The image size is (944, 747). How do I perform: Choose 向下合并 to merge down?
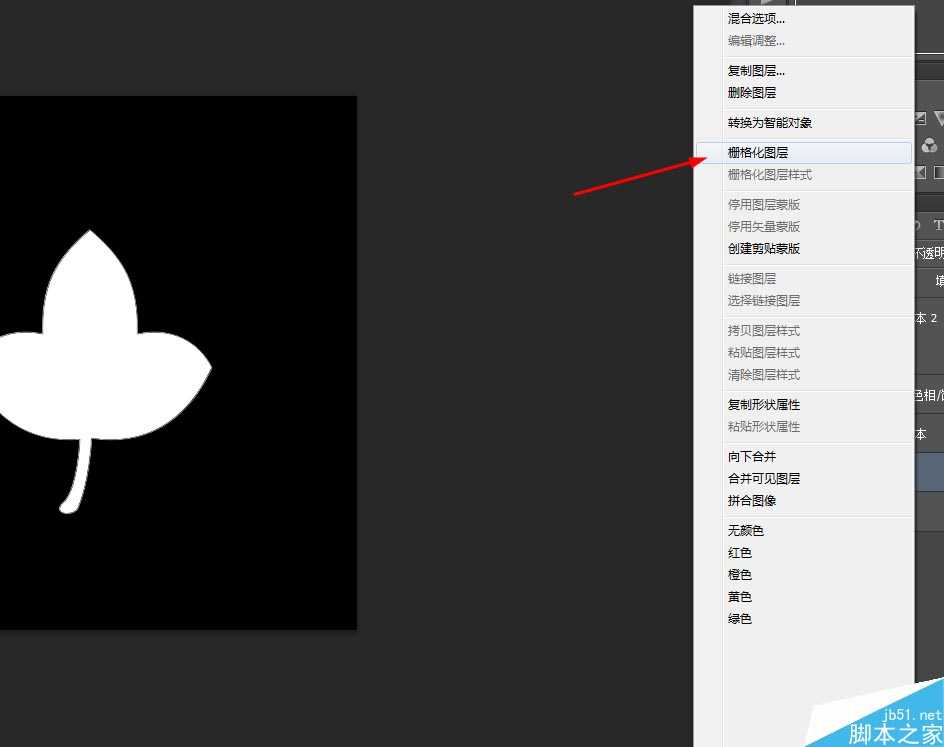click(752, 457)
